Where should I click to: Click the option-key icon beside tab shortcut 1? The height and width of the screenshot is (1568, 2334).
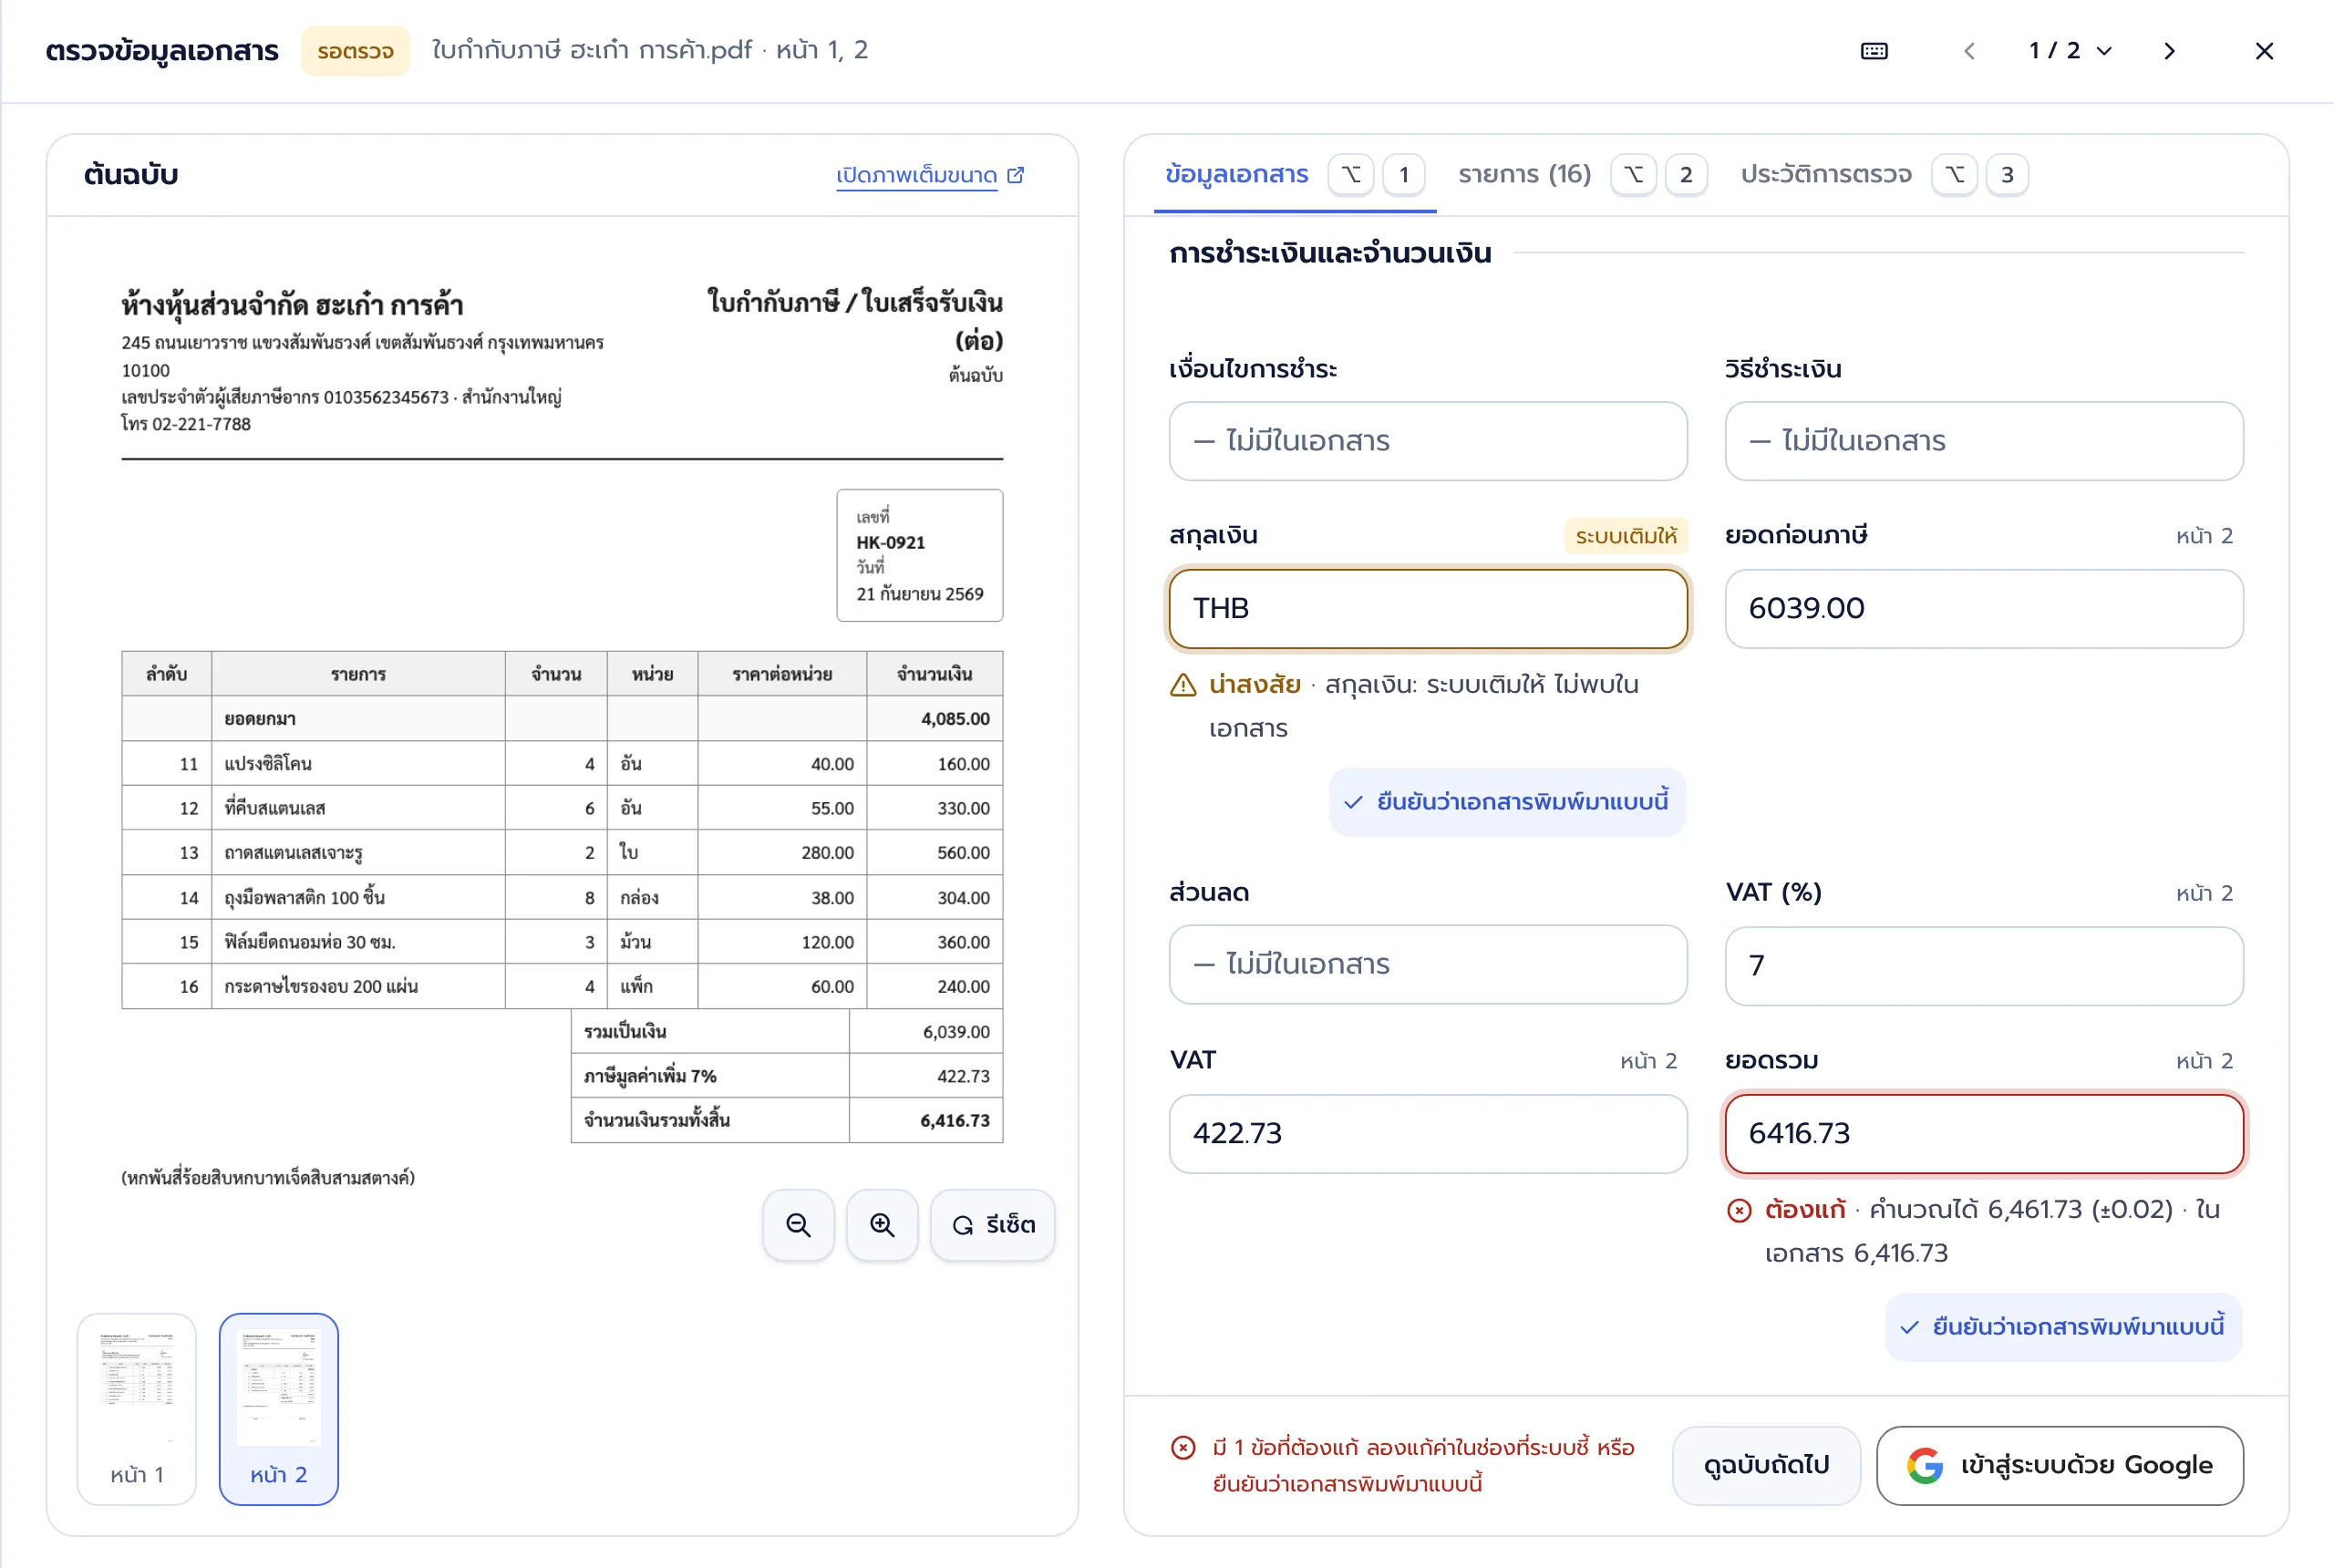pos(1351,175)
